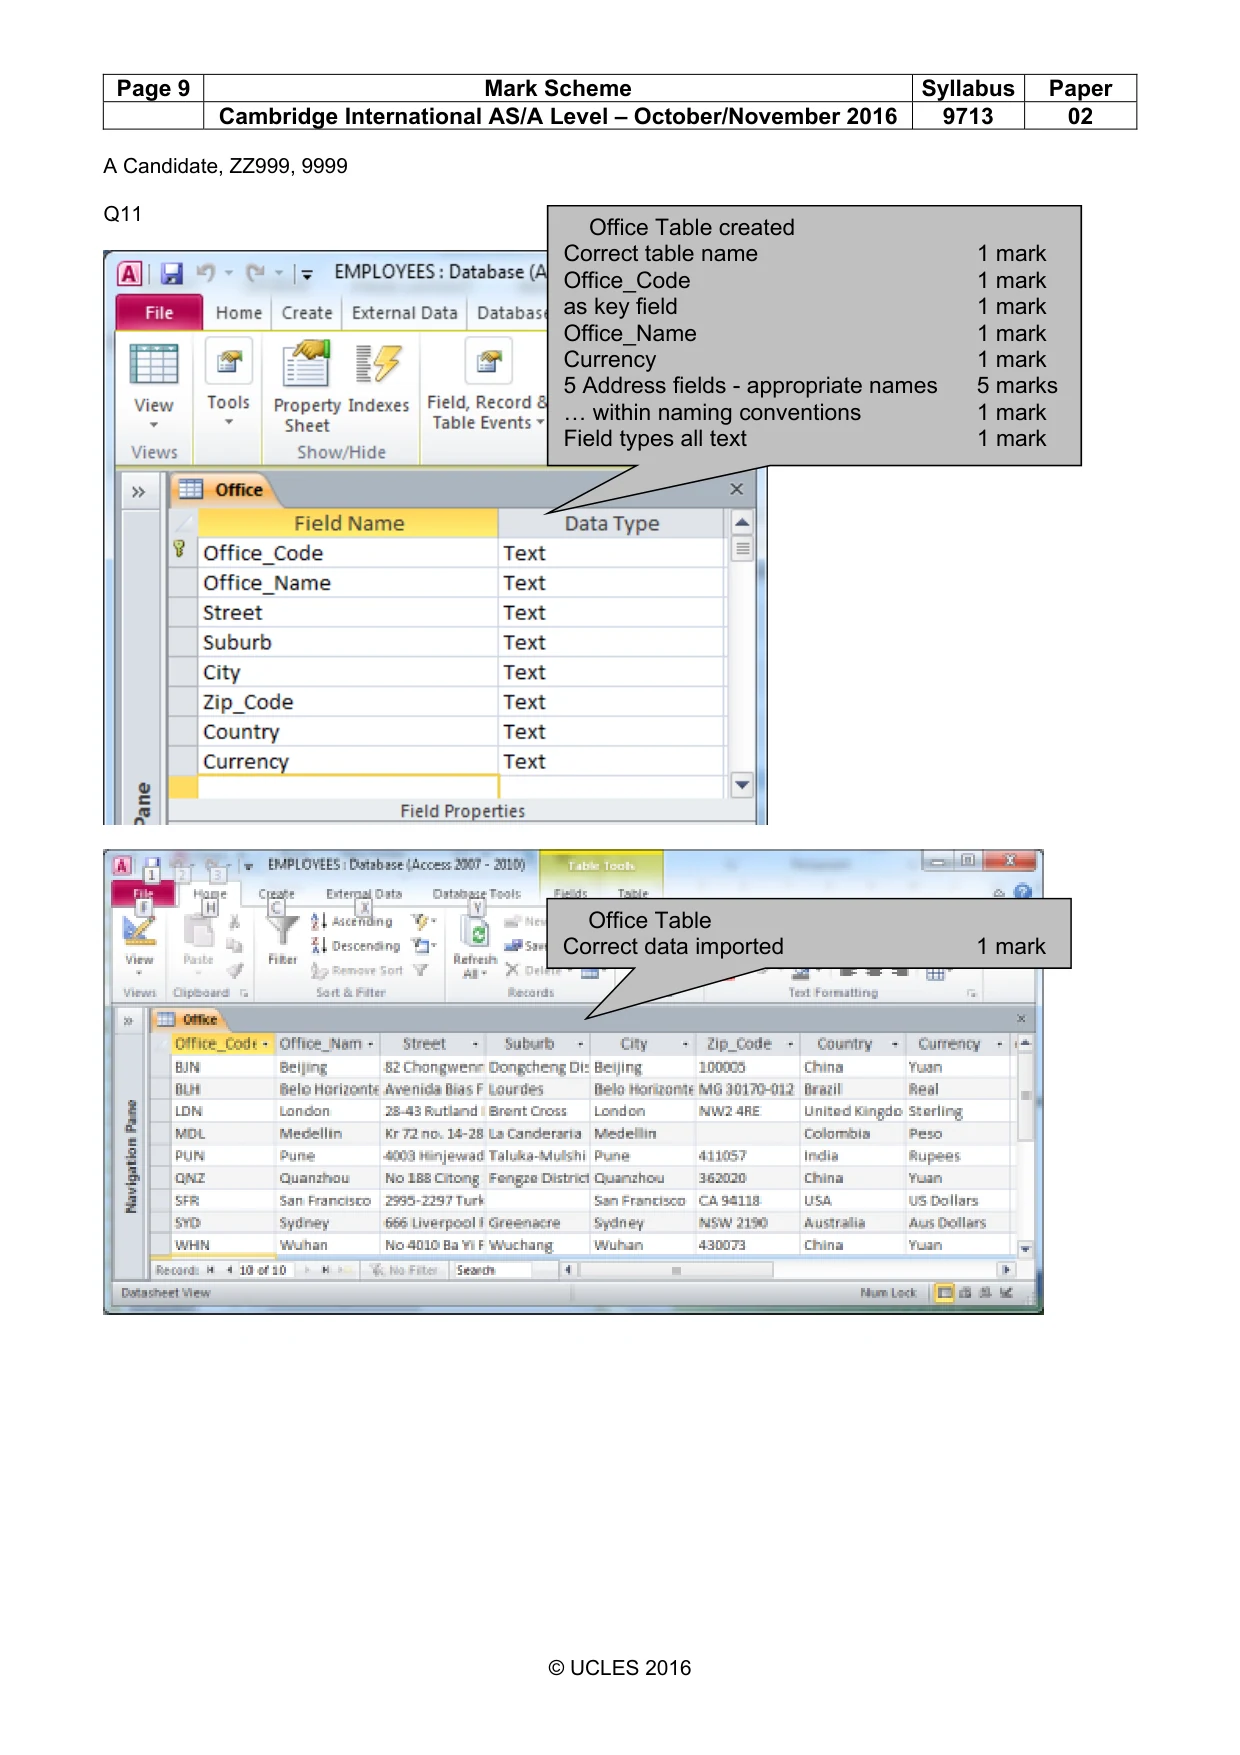Click the Undo arrow in the design view window
The image size is (1240, 1755).
pyautogui.click(x=206, y=272)
